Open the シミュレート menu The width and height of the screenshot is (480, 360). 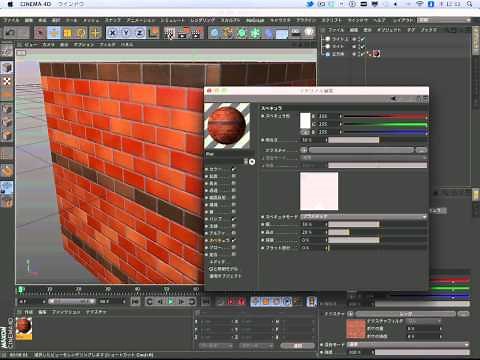pyautogui.click(x=172, y=20)
